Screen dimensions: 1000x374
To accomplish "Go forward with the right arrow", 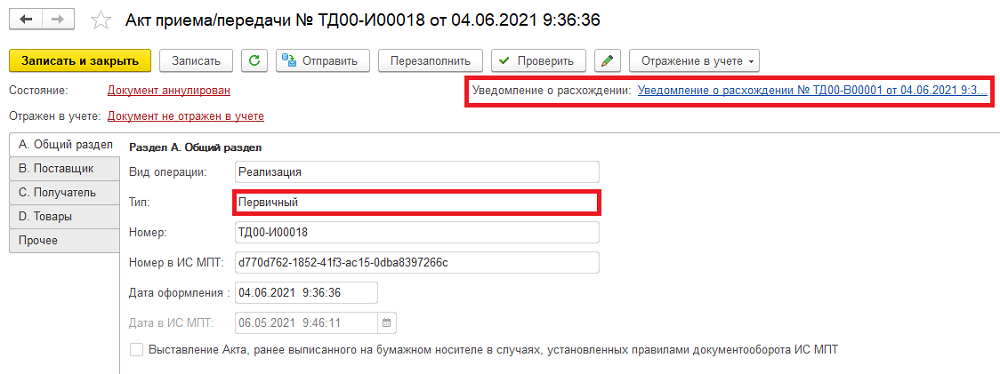I will click(58, 19).
